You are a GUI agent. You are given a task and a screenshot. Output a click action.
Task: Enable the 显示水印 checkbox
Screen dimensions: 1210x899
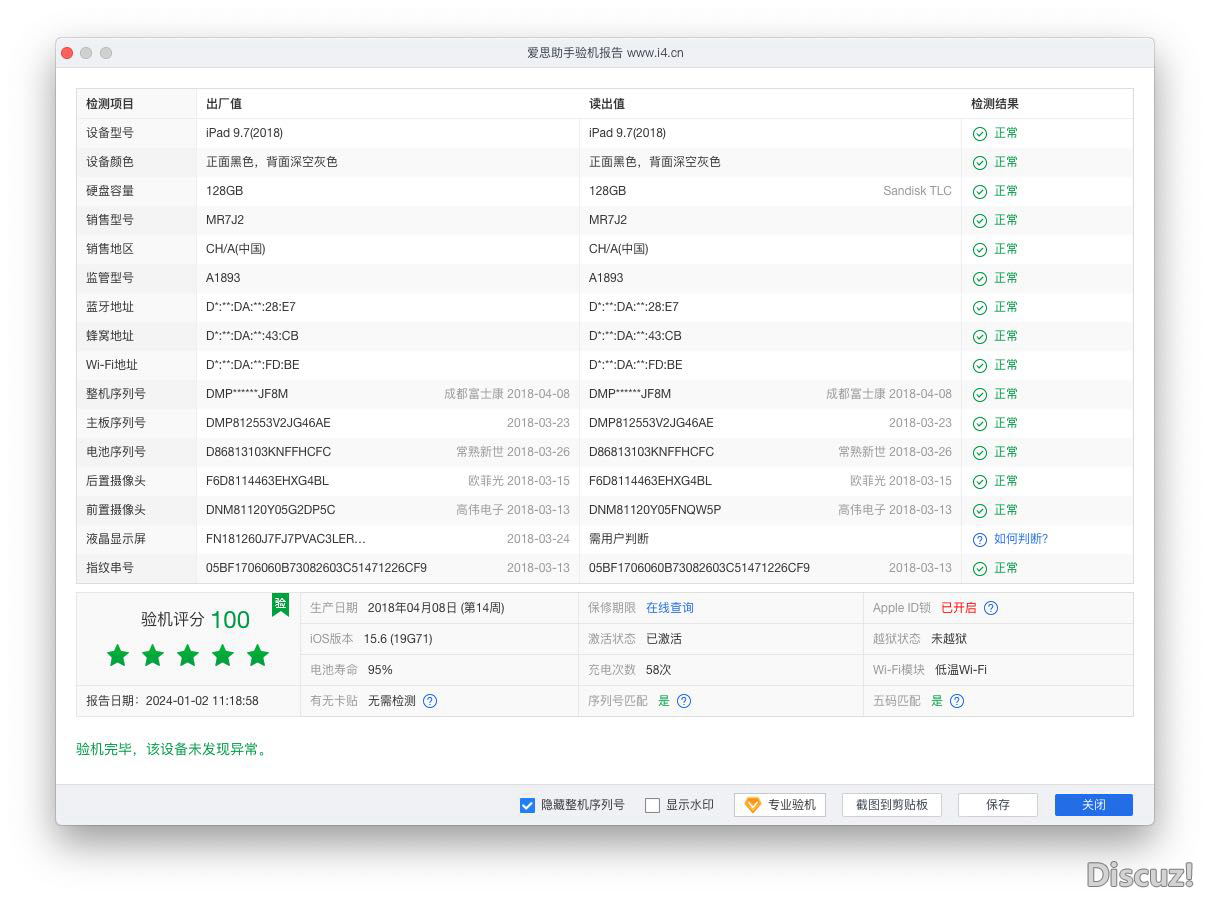[652, 805]
